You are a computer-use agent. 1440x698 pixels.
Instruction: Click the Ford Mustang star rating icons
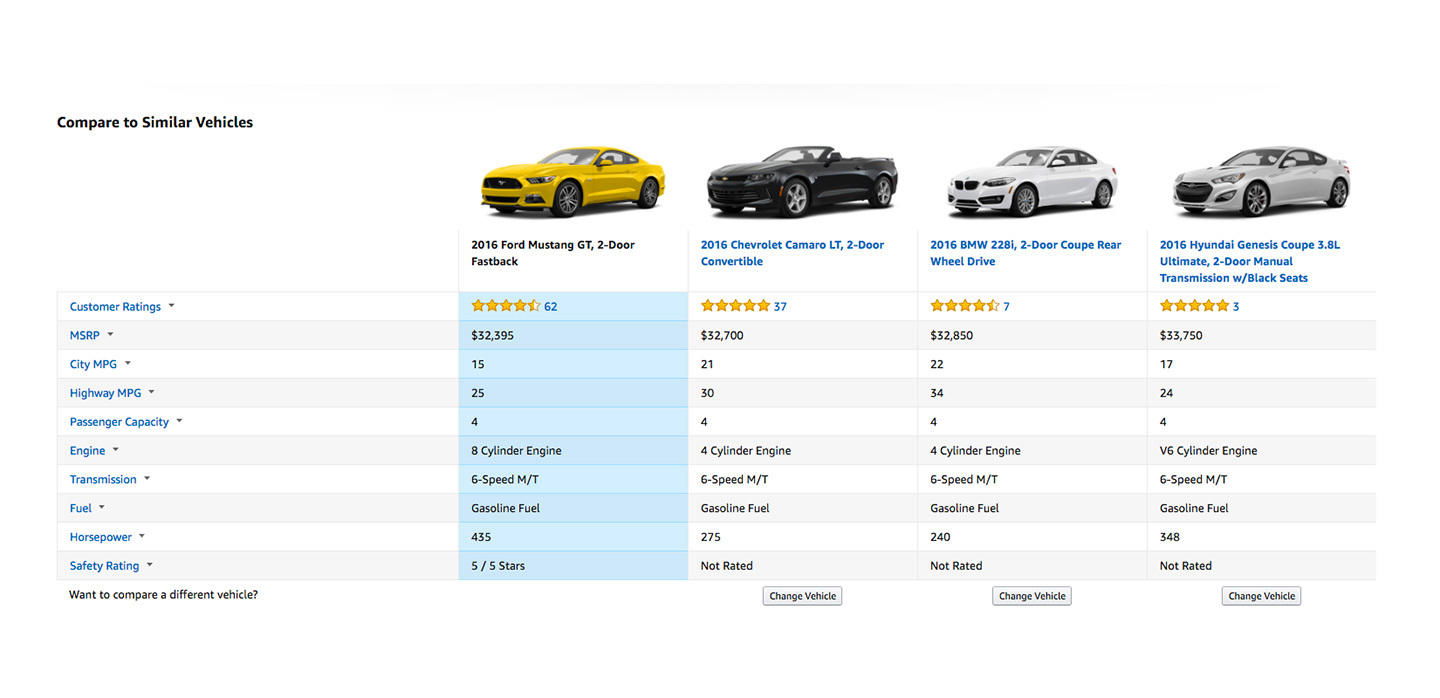pyautogui.click(x=506, y=306)
